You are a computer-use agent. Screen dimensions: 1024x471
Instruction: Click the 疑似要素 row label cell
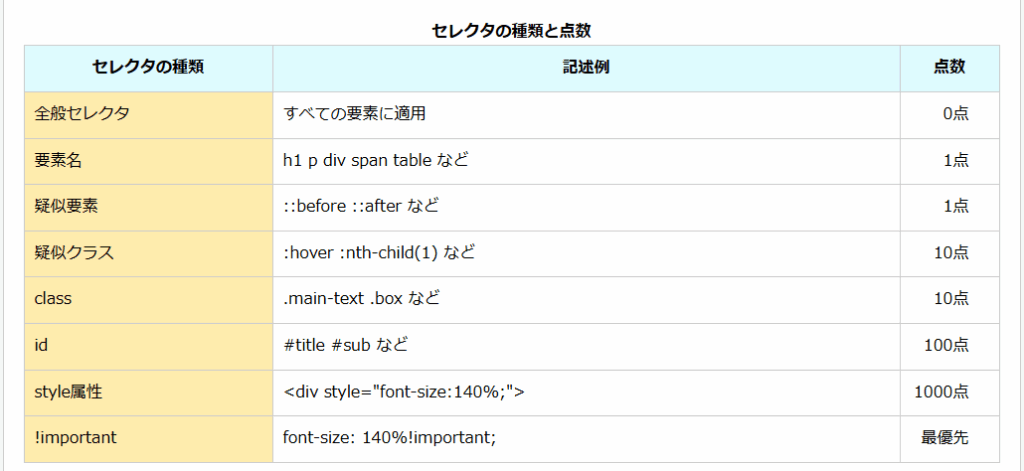coord(148,208)
